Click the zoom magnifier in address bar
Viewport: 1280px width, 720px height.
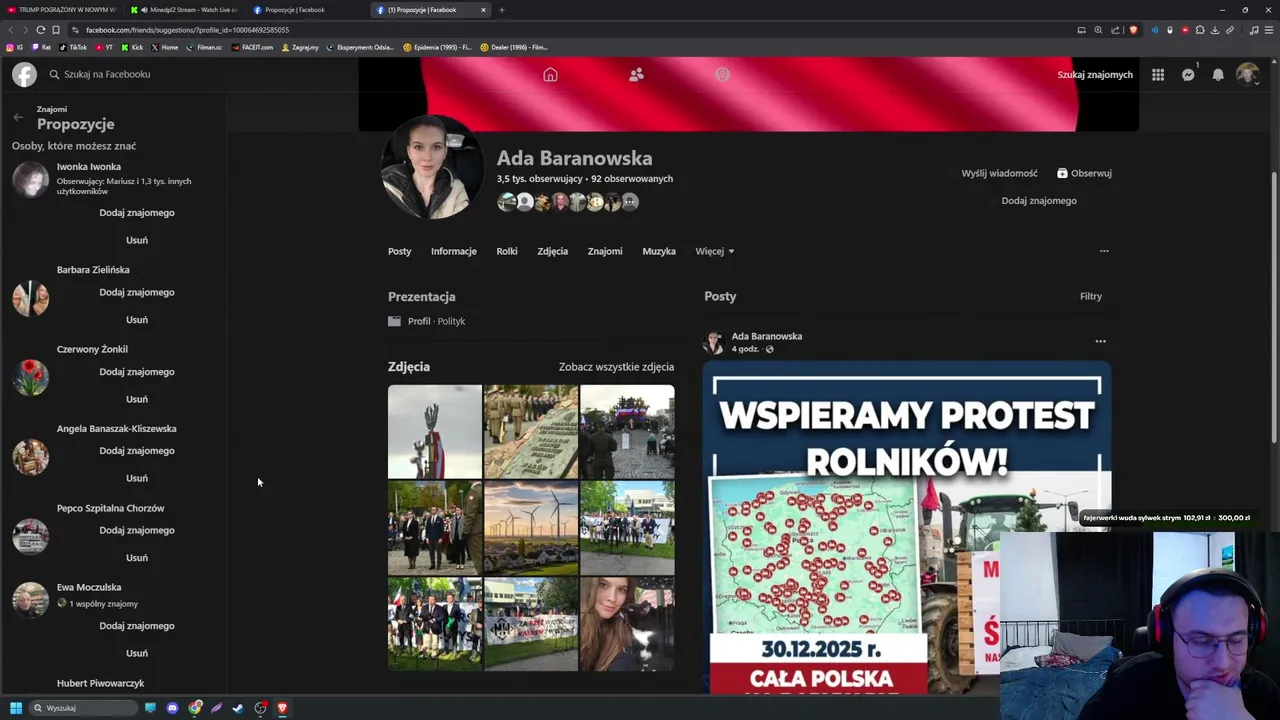[1098, 30]
